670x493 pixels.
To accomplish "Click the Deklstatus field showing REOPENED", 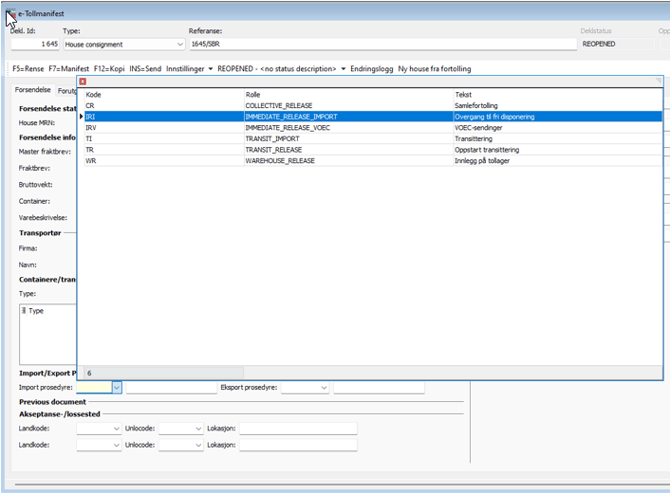I will [x=617, y=44].
